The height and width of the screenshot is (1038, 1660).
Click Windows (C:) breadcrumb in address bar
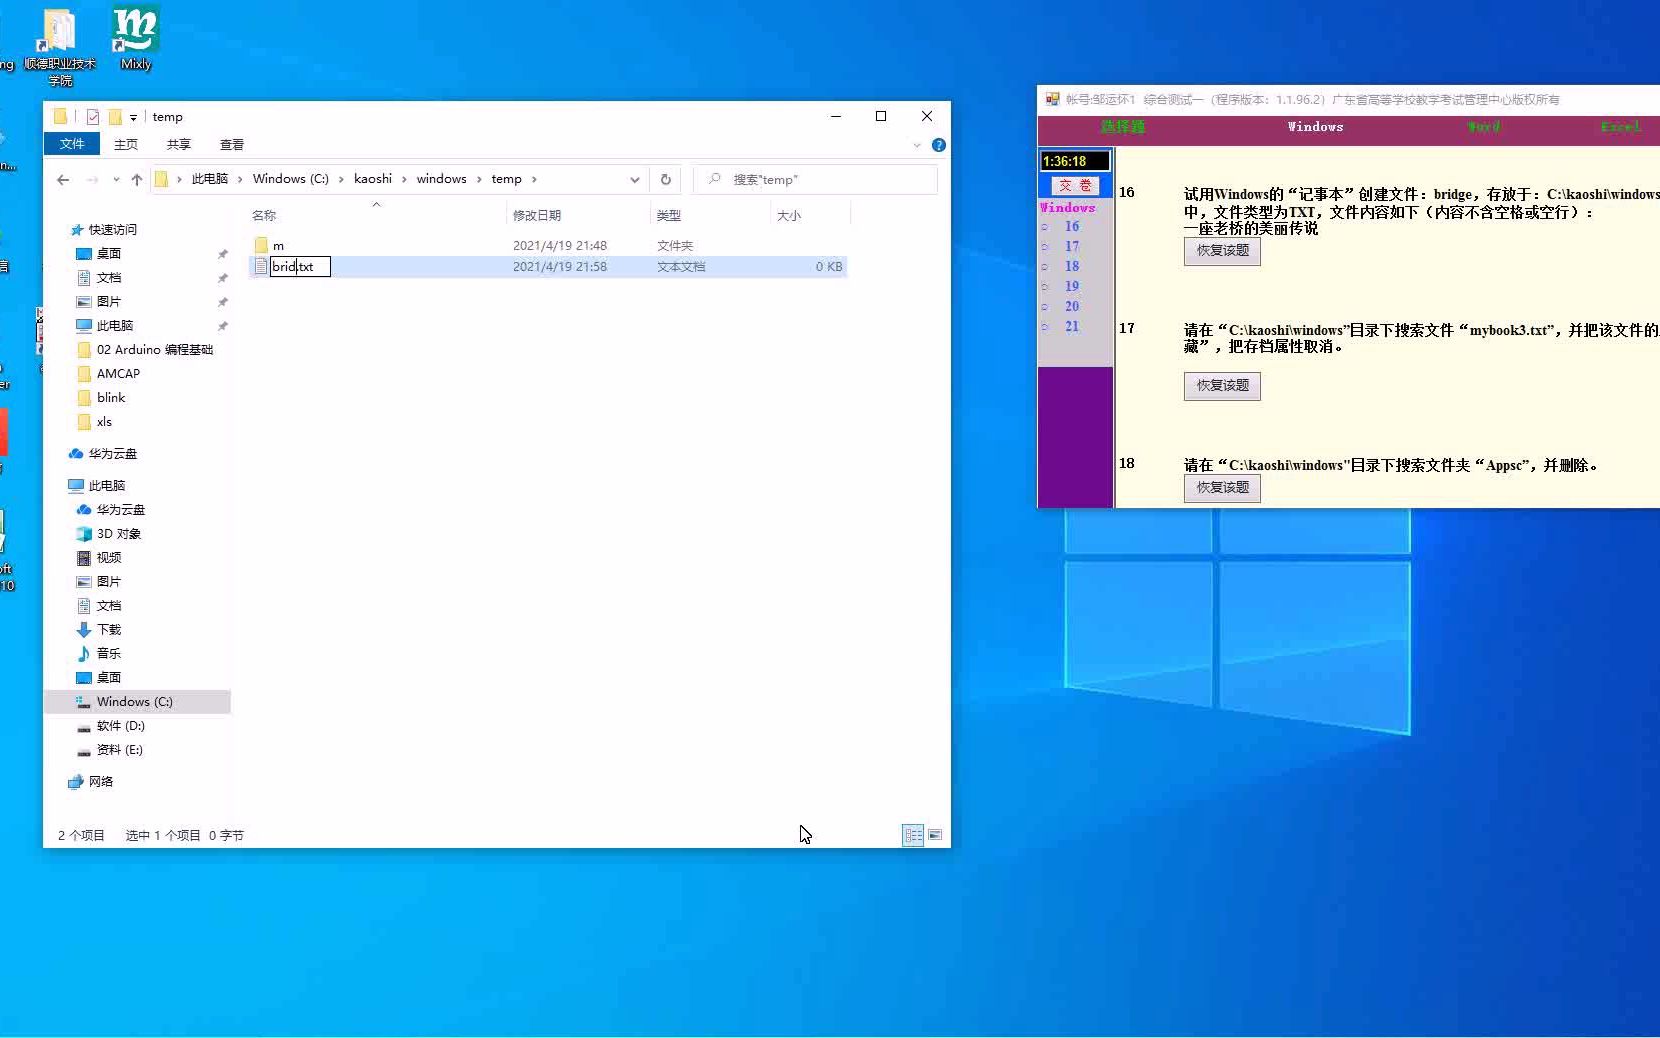[x=291, y=179]
